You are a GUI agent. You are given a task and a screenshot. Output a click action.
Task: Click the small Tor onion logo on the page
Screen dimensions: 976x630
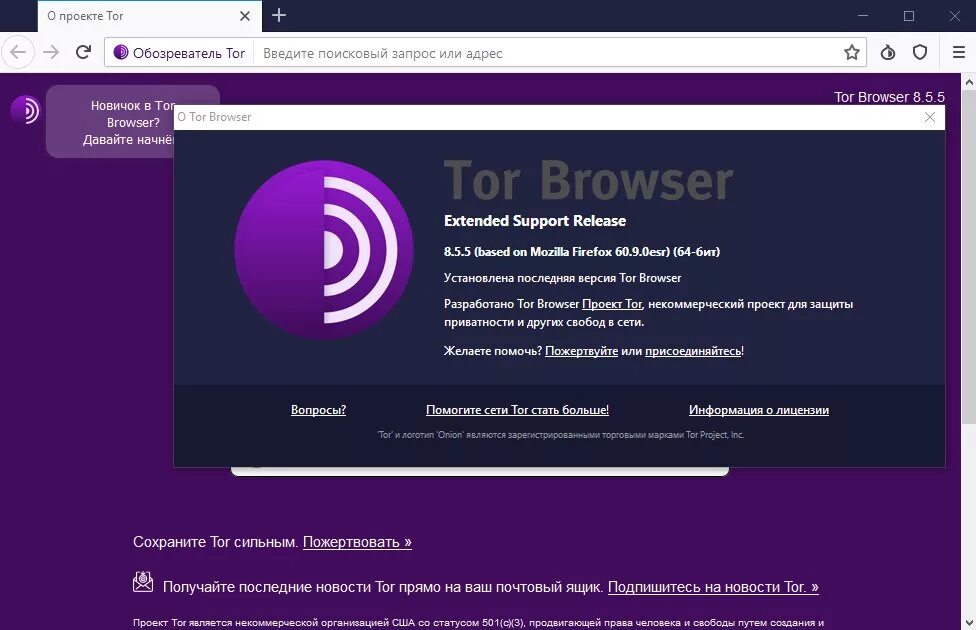[26, 110]
